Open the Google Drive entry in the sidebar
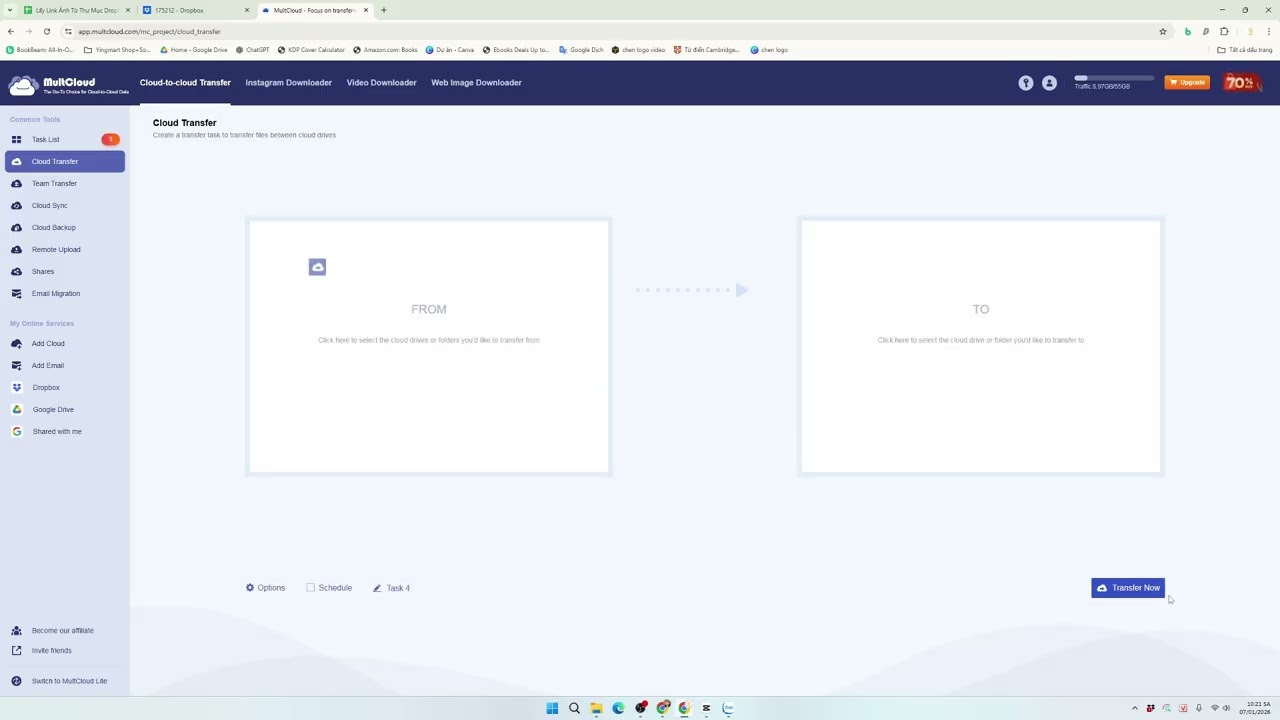 [64, 409]
